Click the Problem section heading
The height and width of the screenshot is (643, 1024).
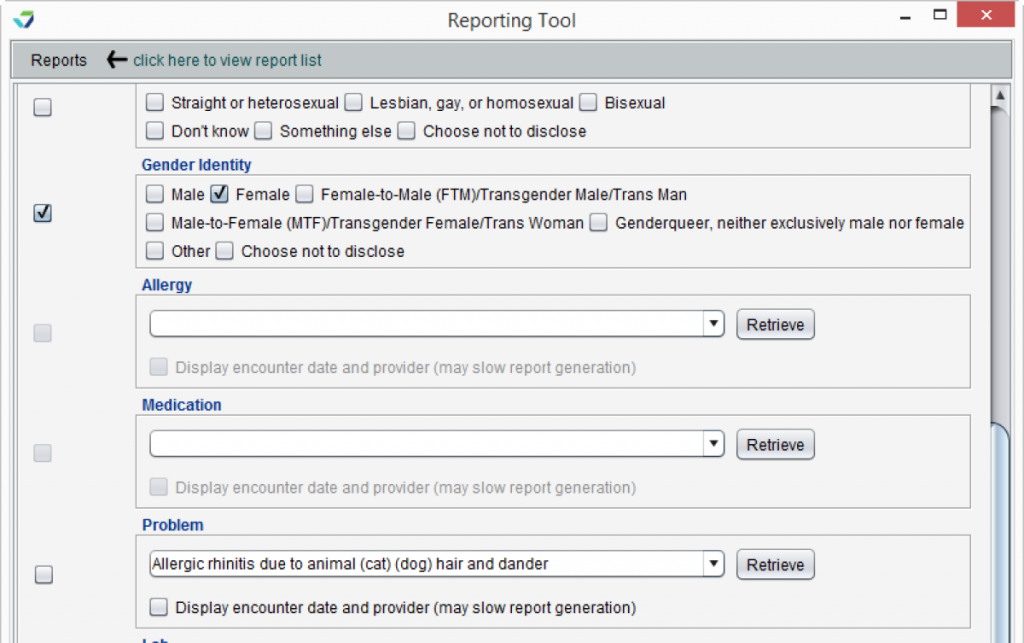[172, 525]
